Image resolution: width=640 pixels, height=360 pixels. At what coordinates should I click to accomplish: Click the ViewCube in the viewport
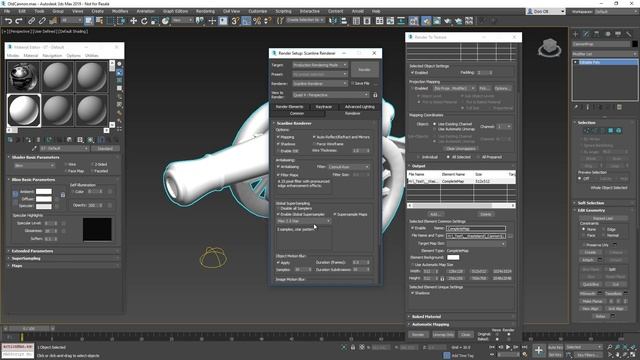point(549,47)
